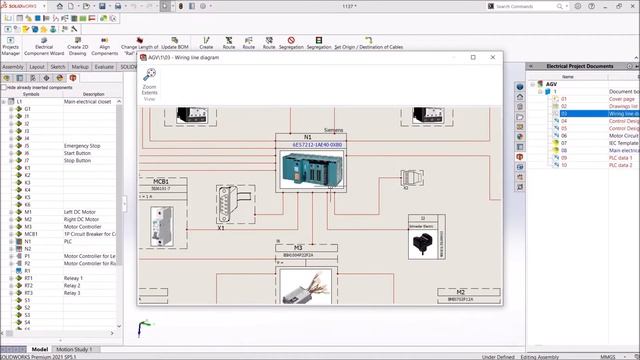Open the Design Library icon in the task pane

coord(520,107)
